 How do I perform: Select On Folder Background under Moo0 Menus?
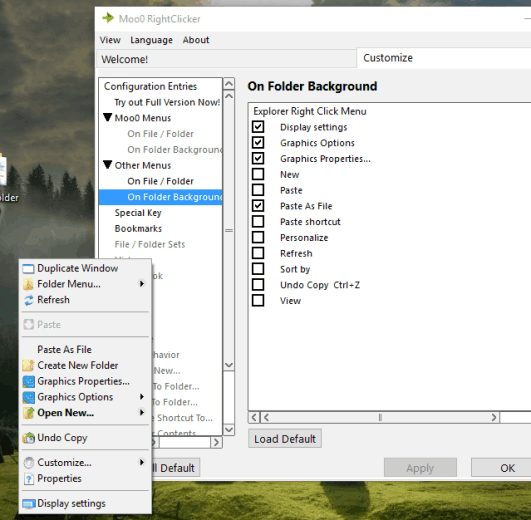click(x=174, y=150)
